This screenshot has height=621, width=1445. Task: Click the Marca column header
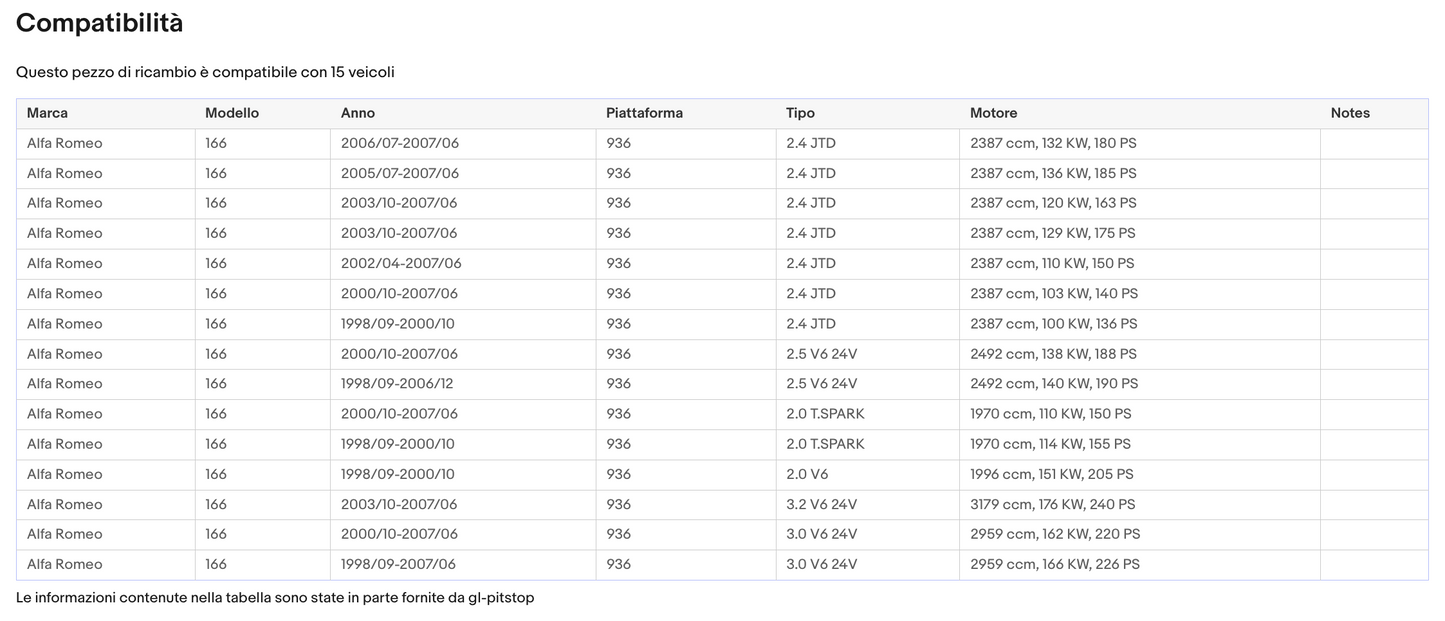(x=47, y=113)
